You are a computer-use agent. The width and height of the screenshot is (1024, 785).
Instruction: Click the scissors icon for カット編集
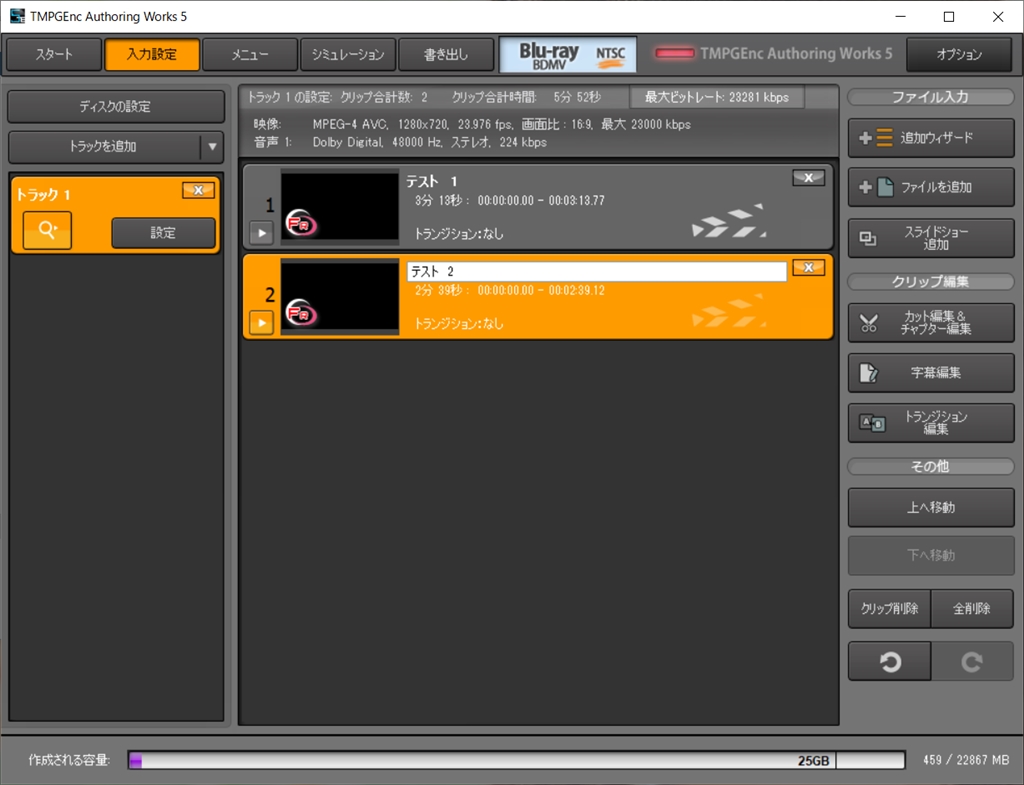click(869, 323)
